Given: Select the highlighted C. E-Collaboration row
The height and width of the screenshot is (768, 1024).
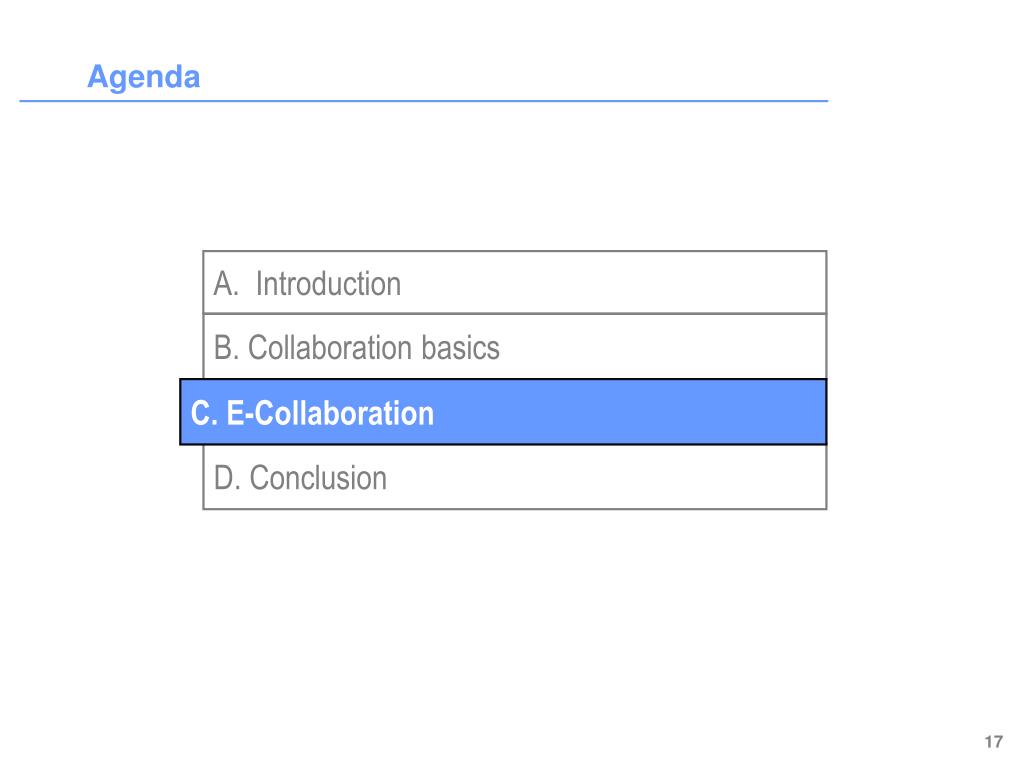Looking at the screenshot, I should (x=503, y=412).
